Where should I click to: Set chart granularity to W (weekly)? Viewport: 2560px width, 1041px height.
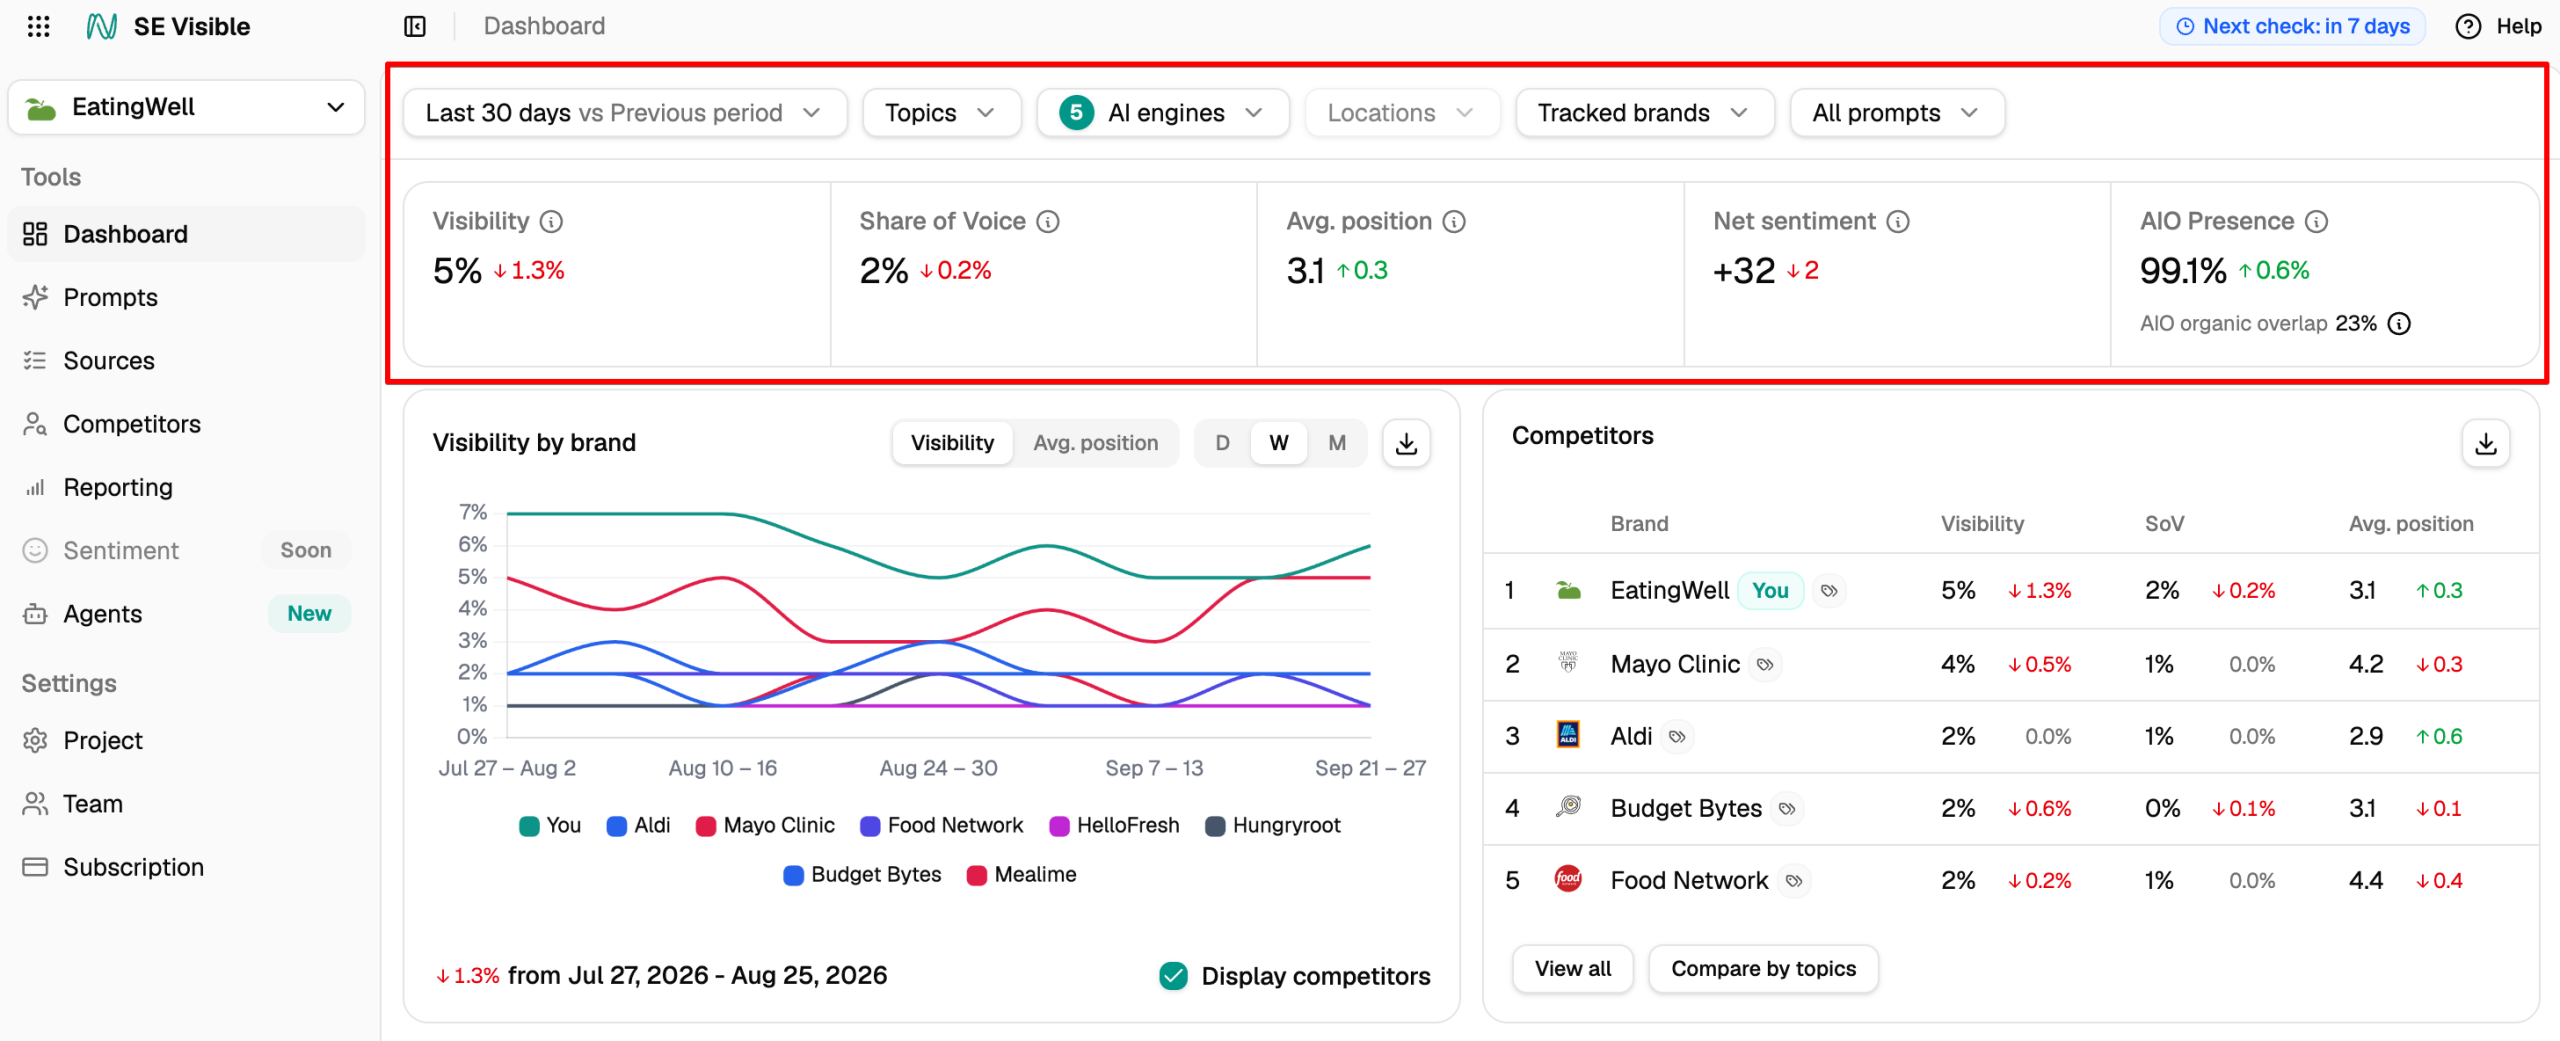pos(1279,443)
